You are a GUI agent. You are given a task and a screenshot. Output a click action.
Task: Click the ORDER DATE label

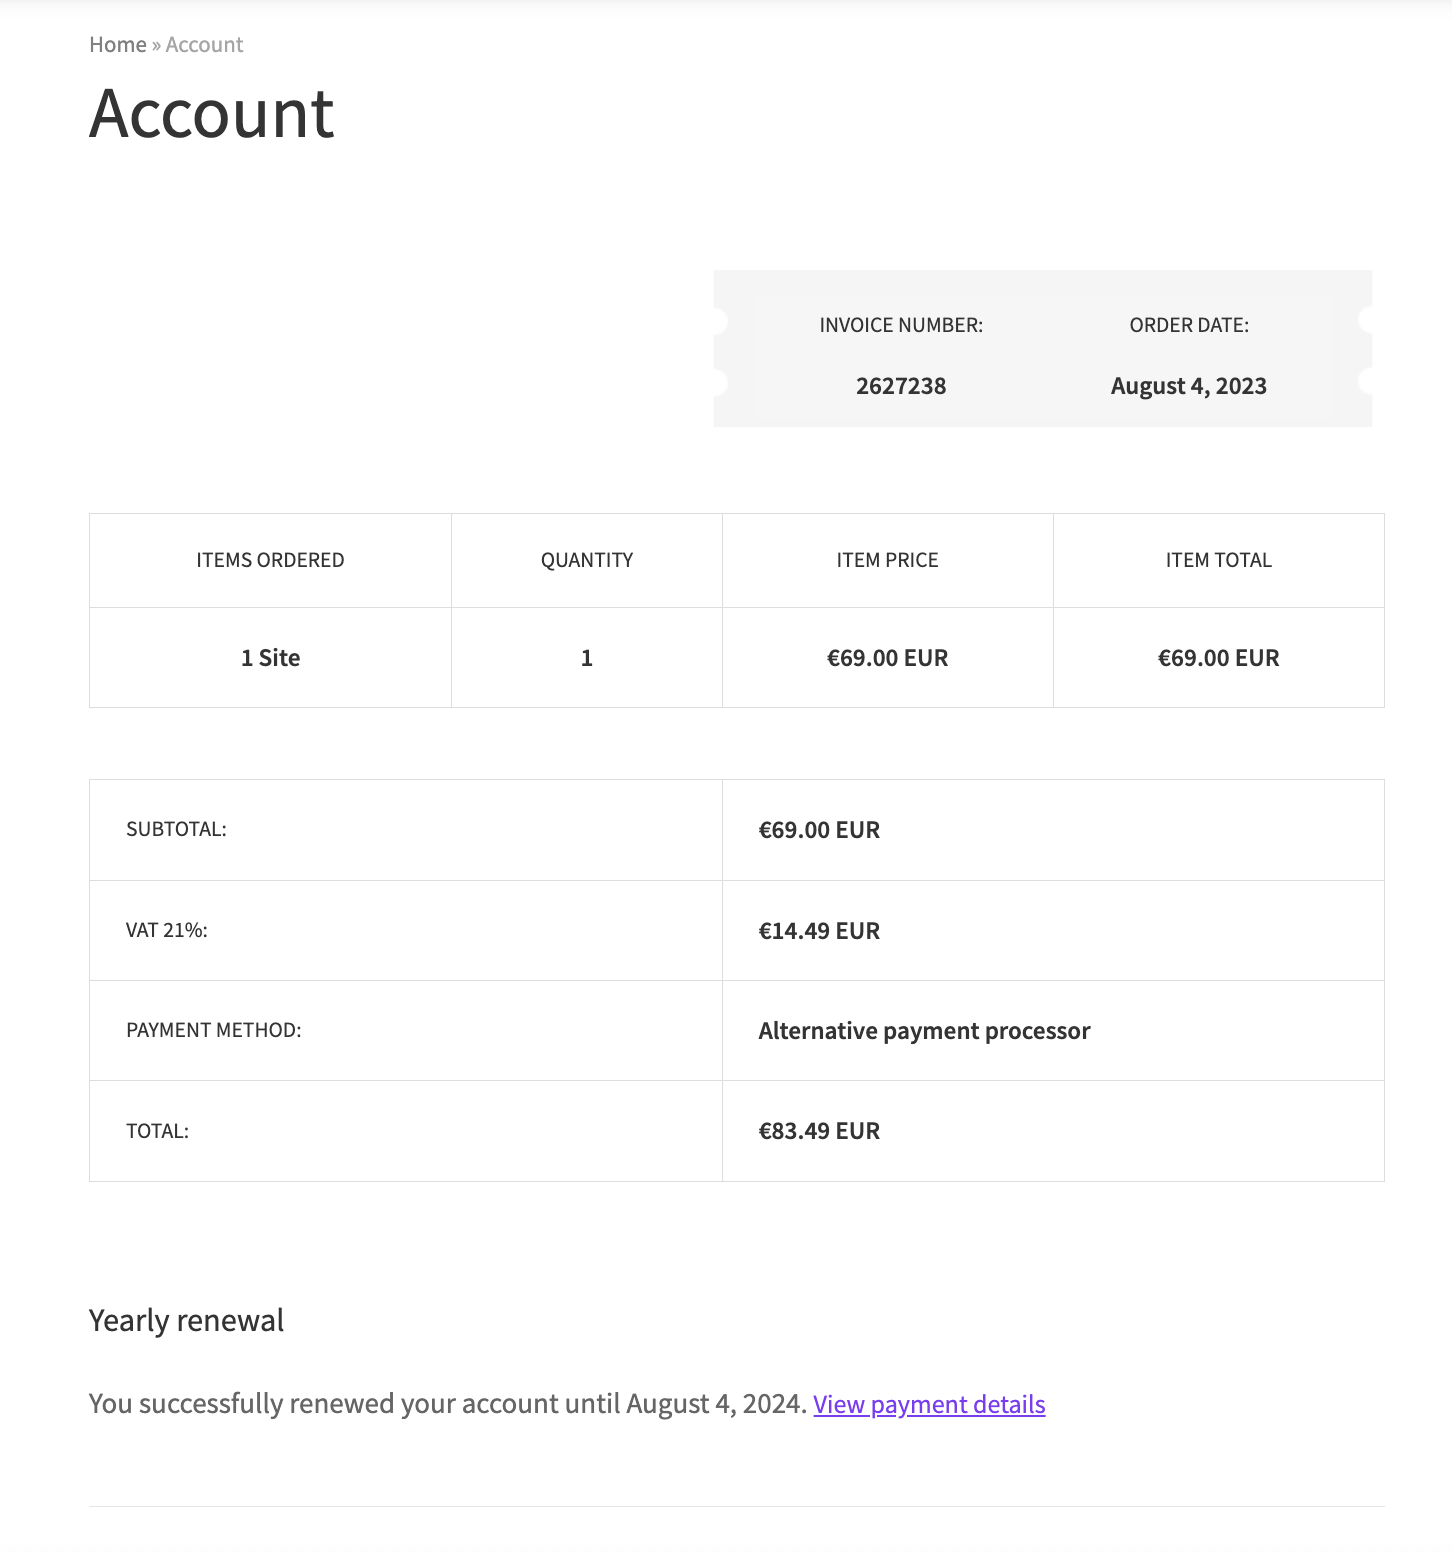1189,325
